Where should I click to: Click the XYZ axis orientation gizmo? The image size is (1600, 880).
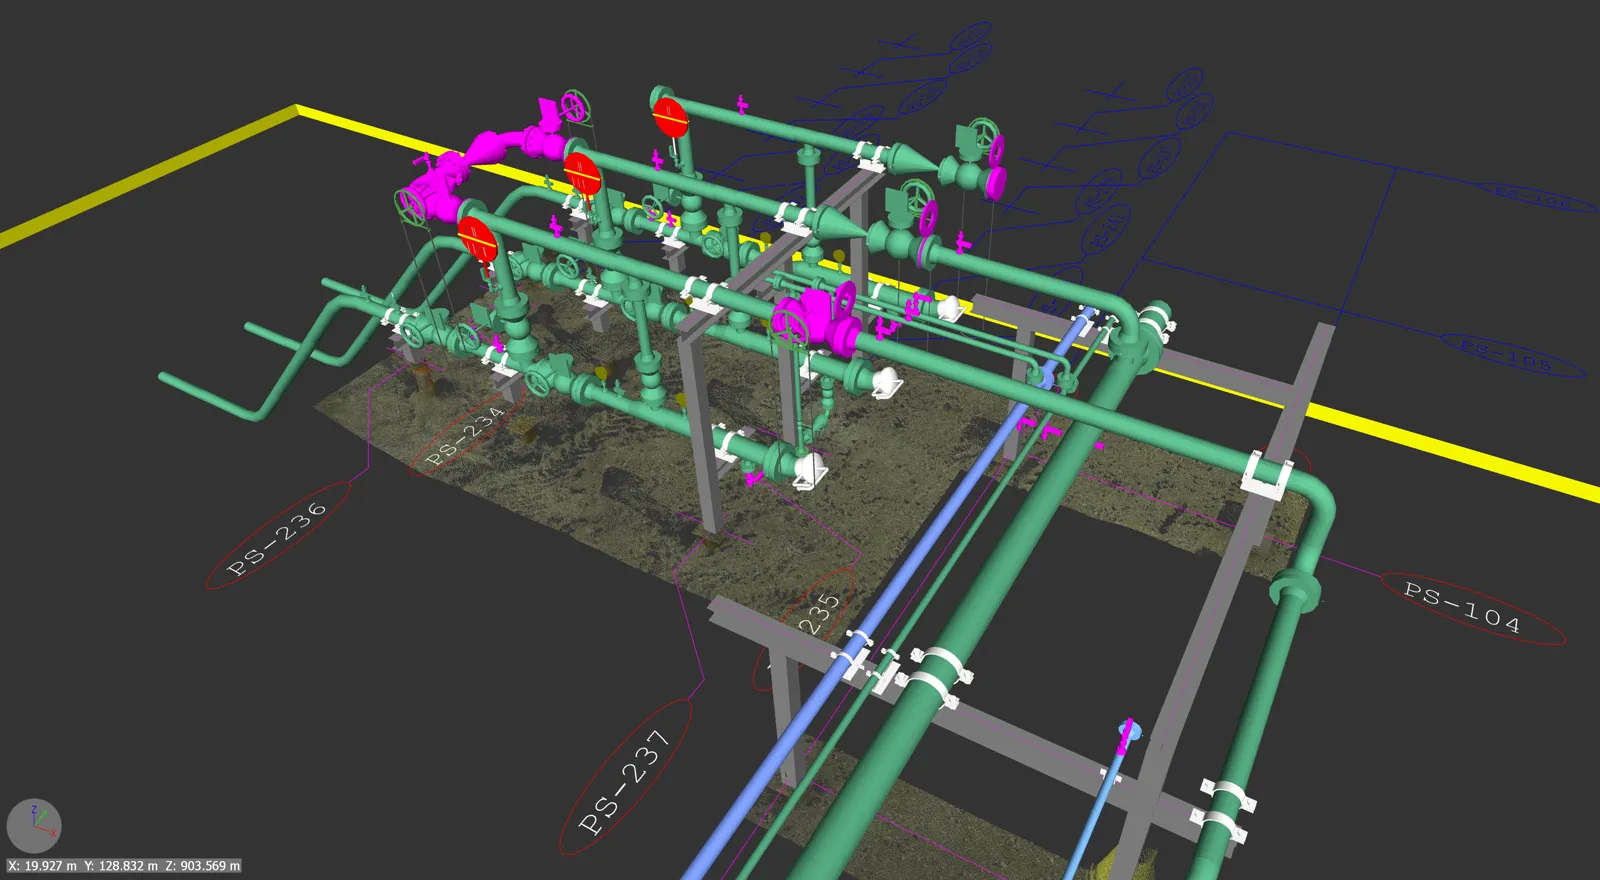[34, 826]
